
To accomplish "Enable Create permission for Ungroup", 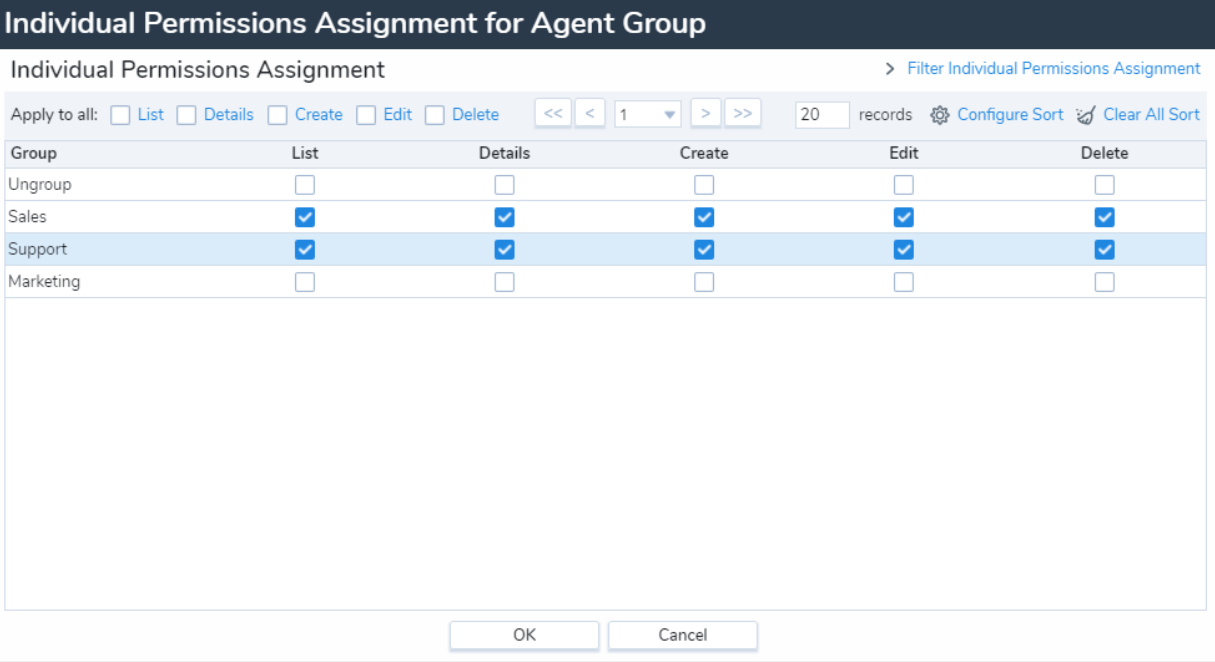I will point(704,185).
